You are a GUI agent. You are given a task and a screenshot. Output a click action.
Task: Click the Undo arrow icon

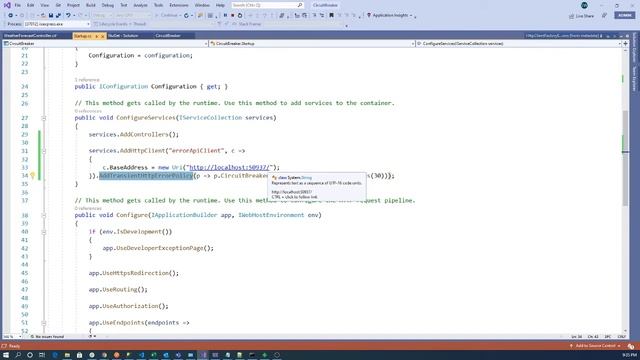pyautogui.click(x=68, y=15)
